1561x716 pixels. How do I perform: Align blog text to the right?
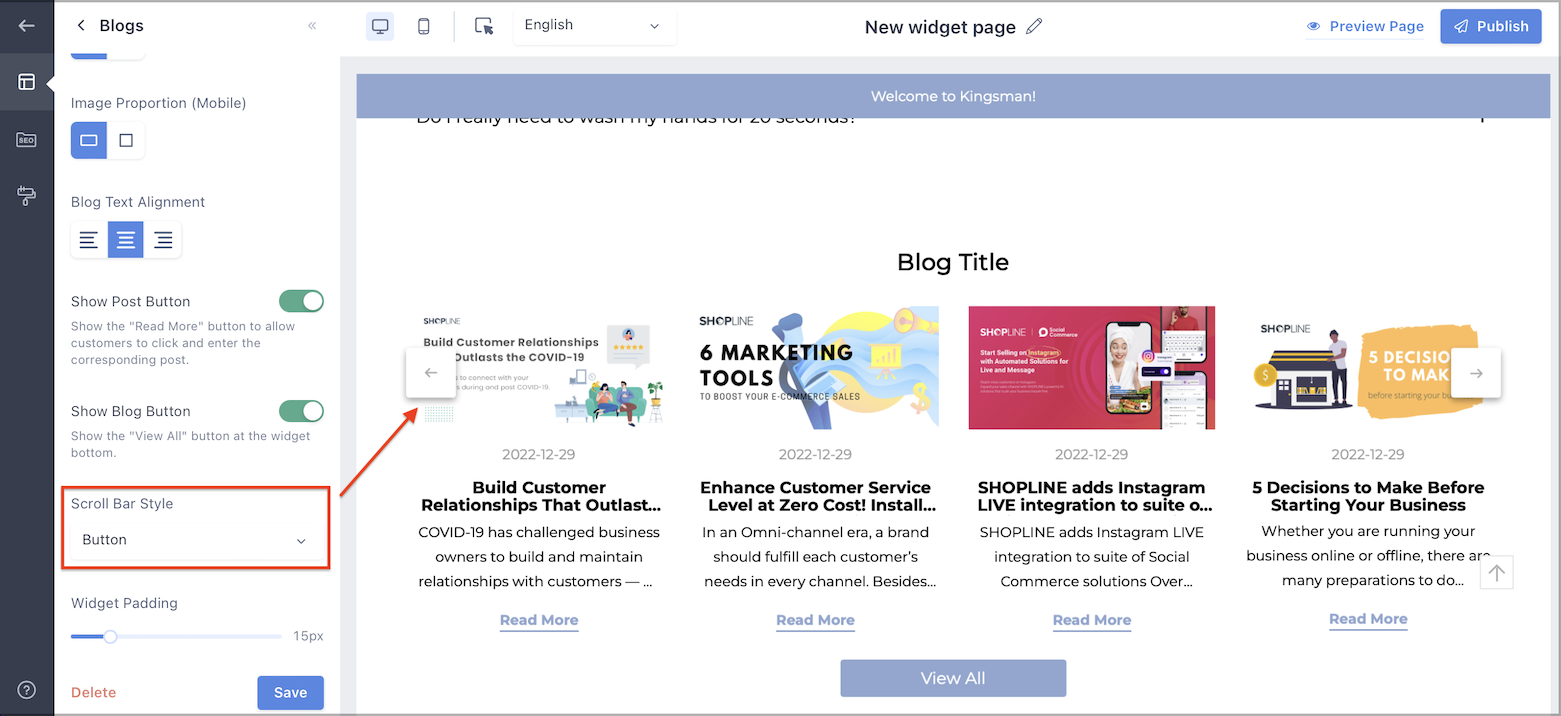(163, 240)
